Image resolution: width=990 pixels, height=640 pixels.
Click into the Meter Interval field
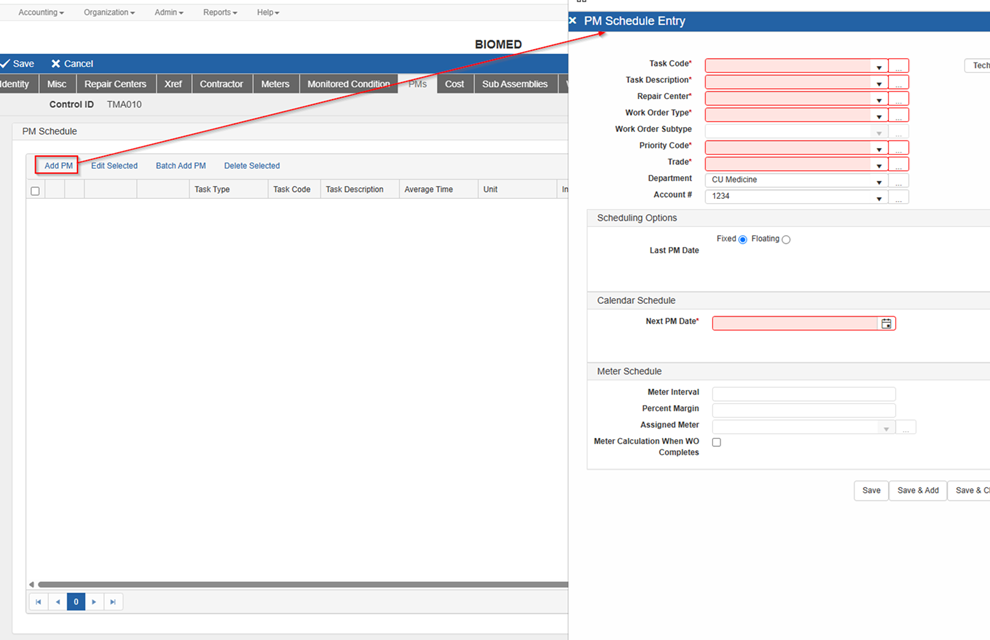(803, 394)
